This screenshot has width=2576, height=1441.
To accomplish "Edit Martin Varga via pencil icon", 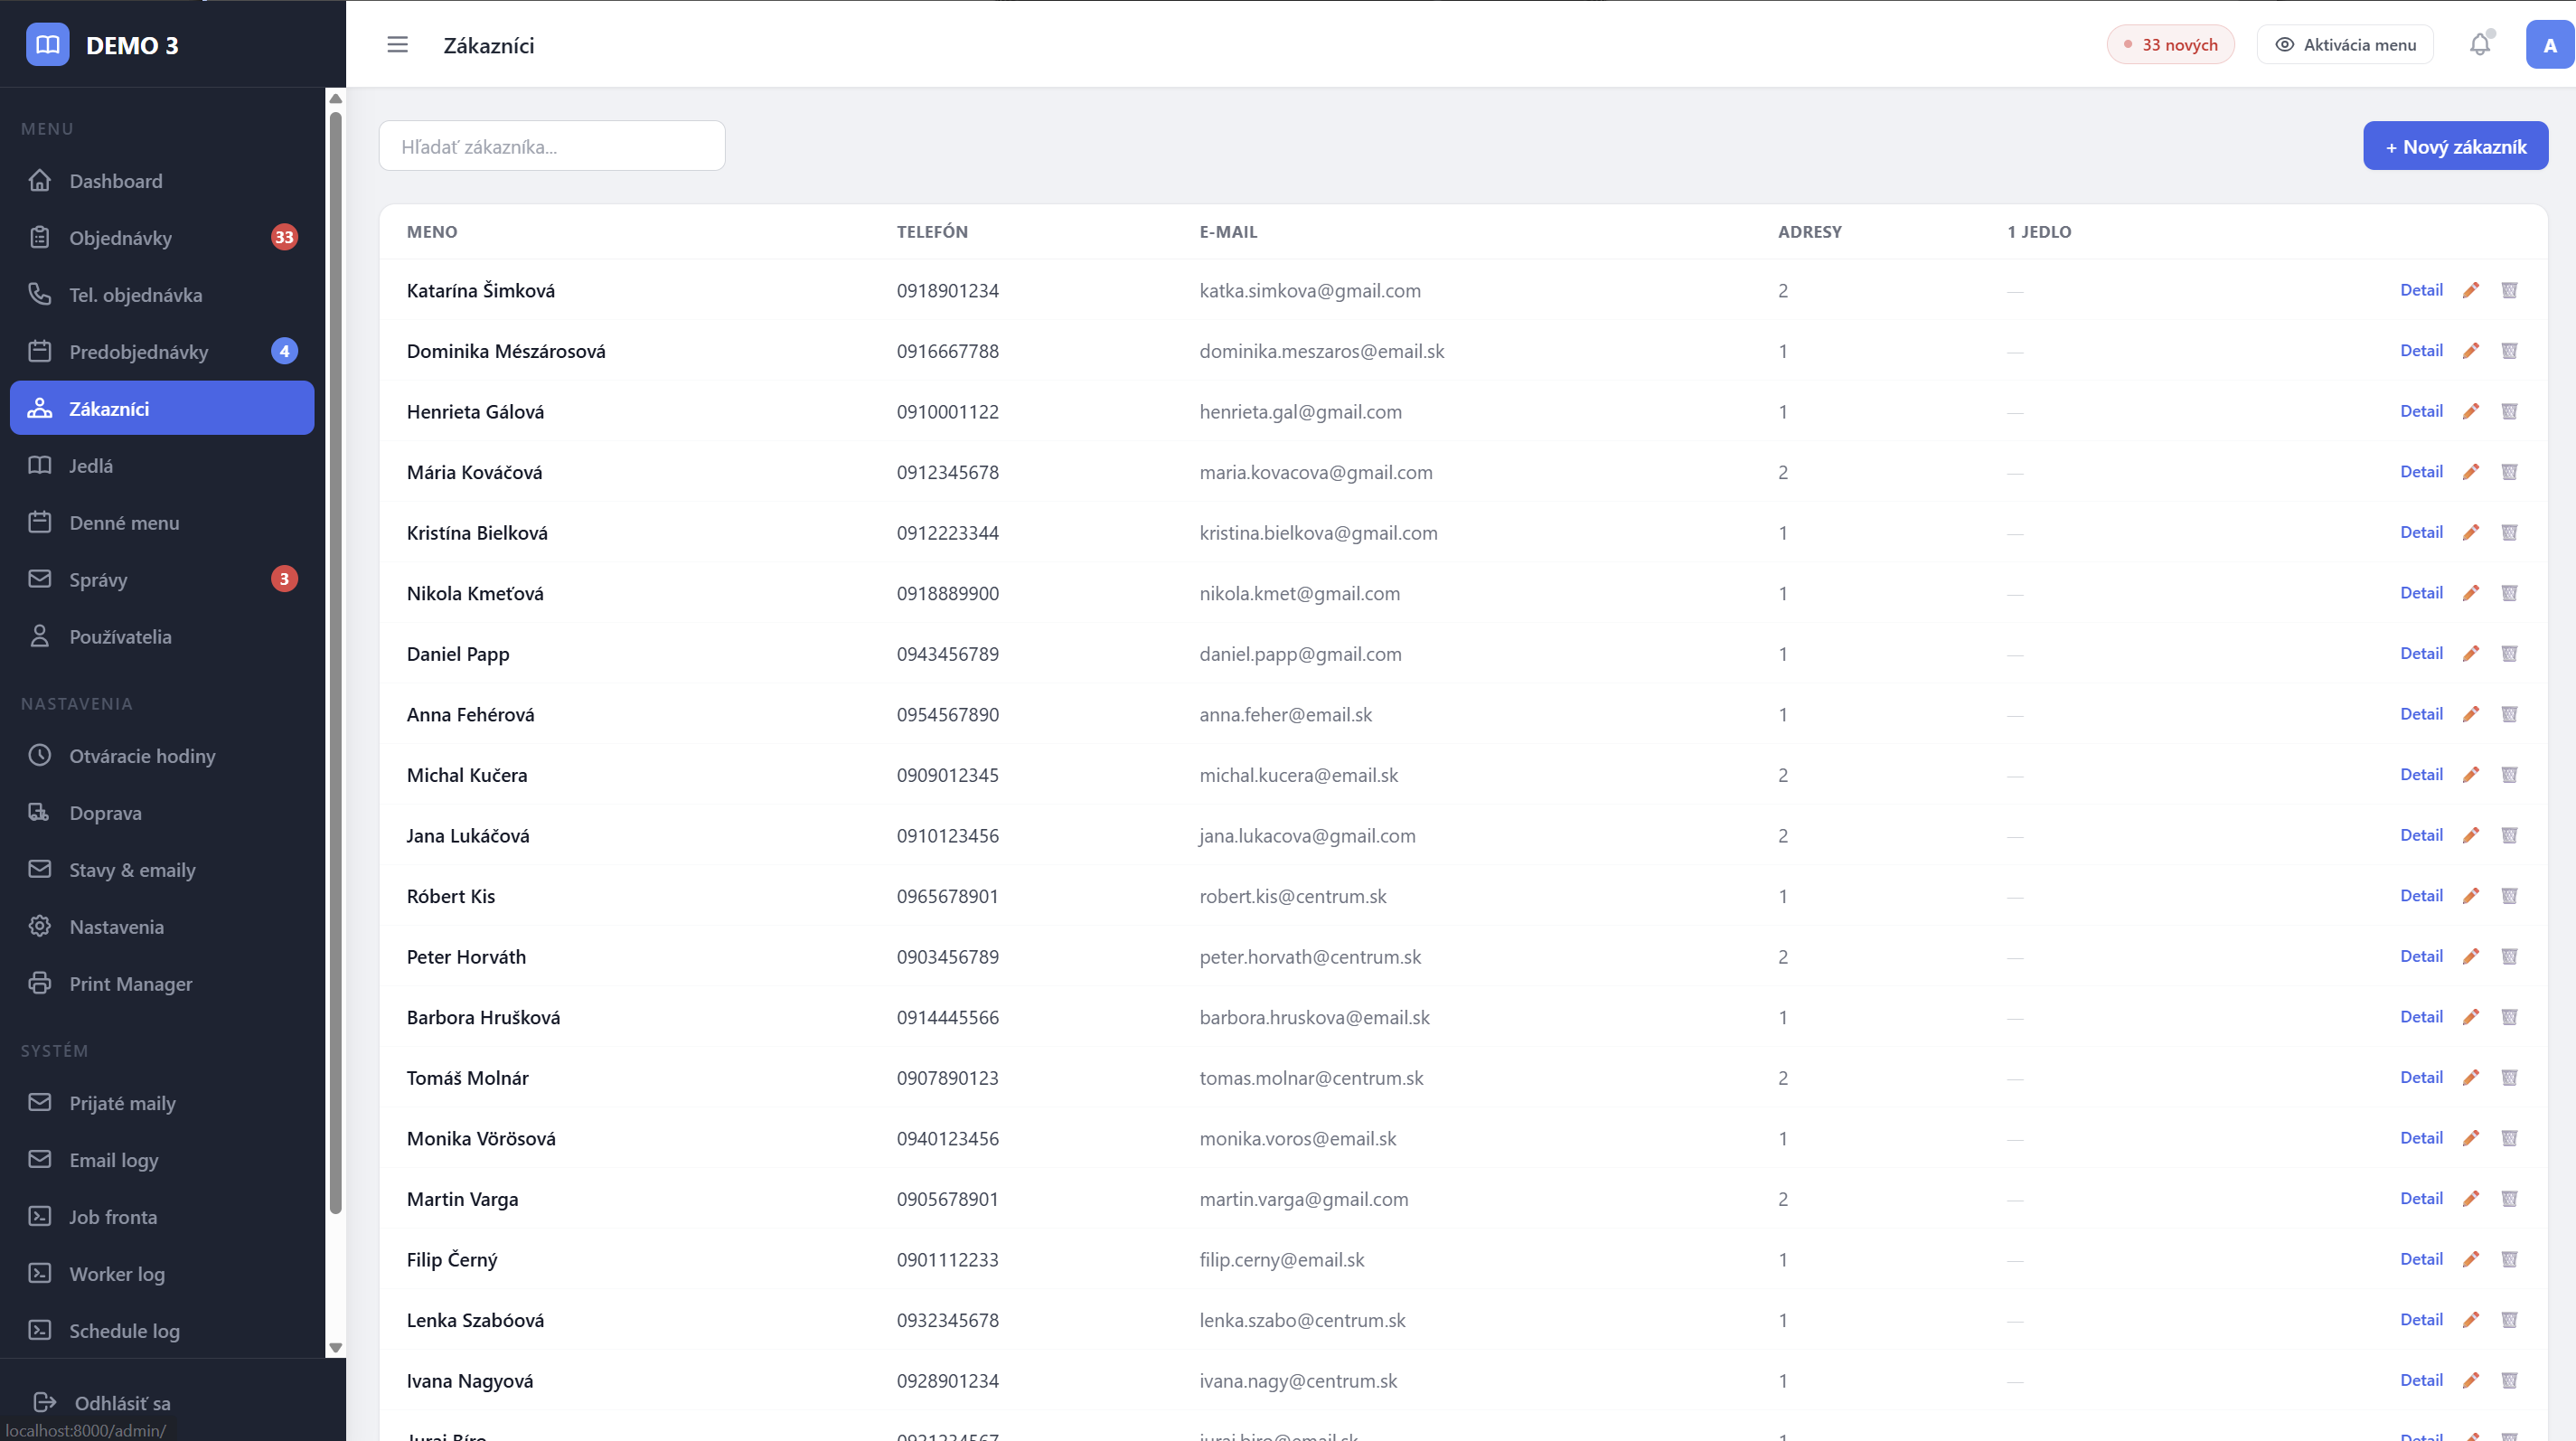I will point(2470,1199).
